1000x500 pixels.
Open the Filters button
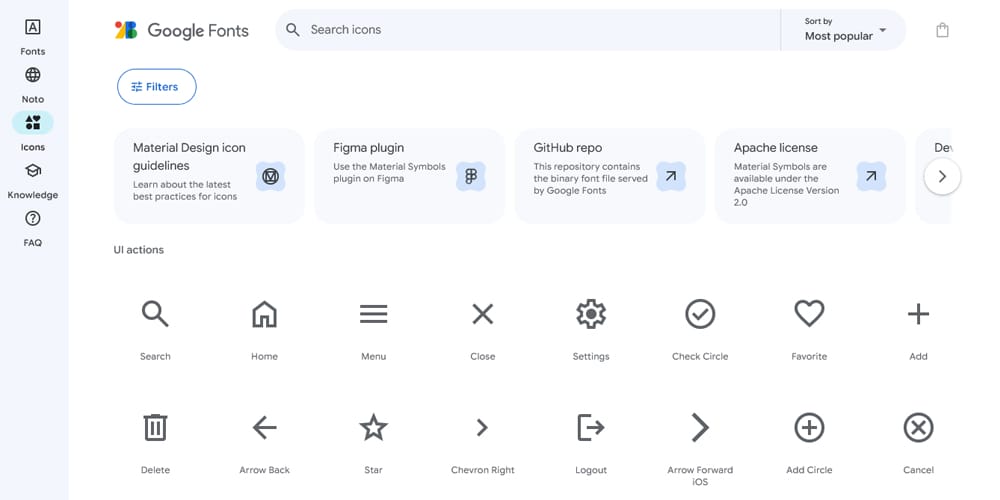point(157,87)
